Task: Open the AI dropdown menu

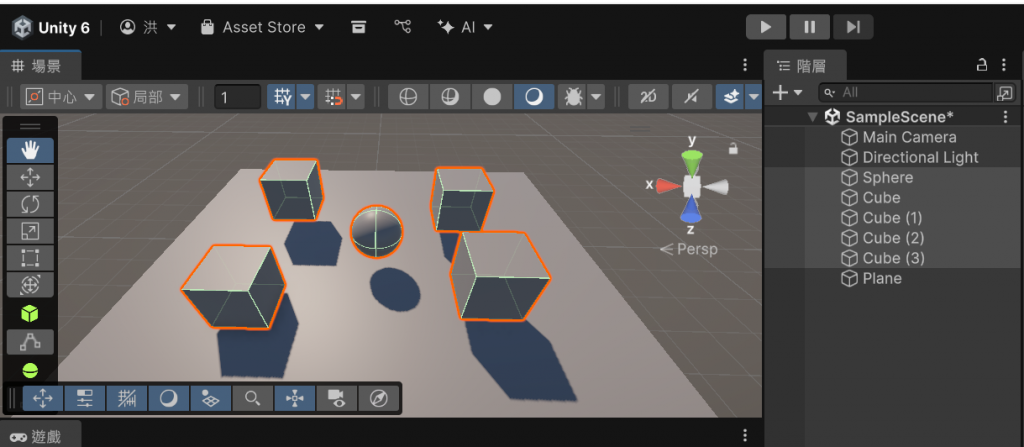Action: tap(465, 27)
